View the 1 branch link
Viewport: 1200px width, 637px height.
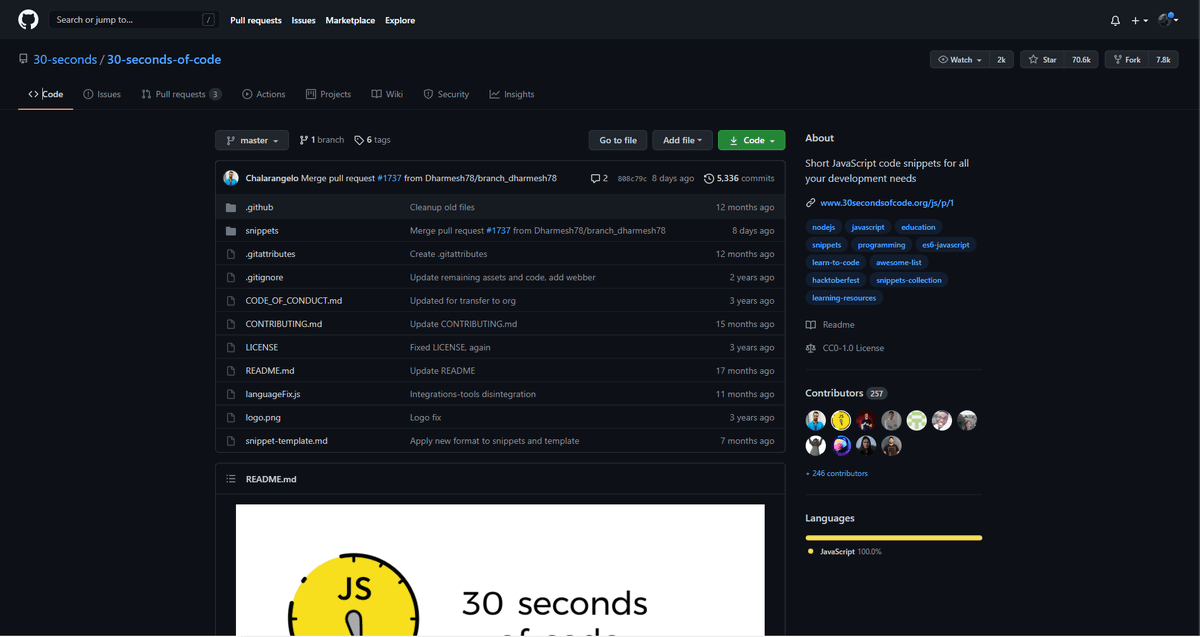click(322, 140)
